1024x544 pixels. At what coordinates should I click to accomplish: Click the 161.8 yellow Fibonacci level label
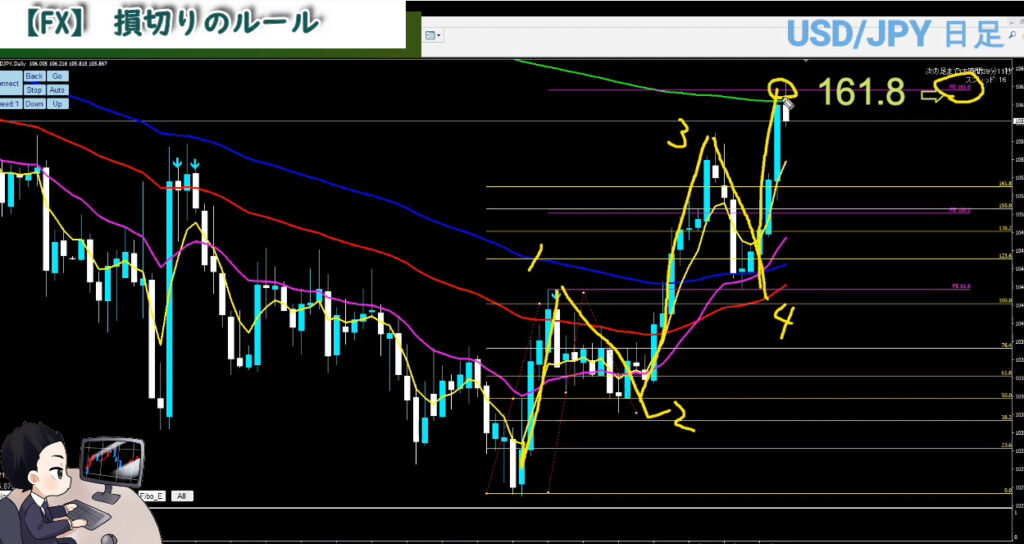[1005, 184]
